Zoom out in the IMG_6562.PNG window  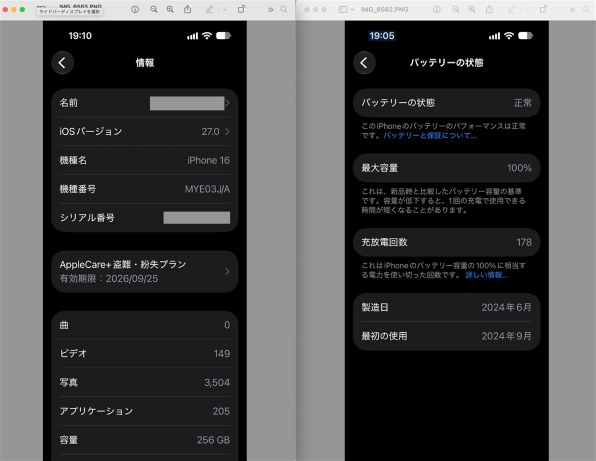click(455, 10)
